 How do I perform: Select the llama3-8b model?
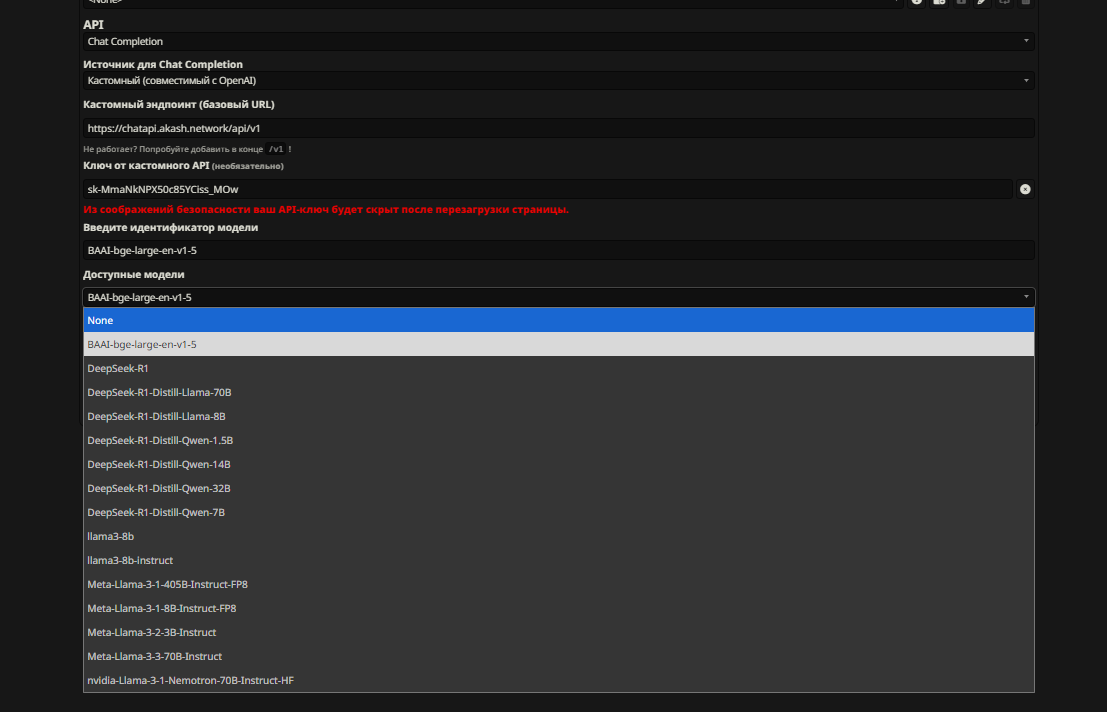[x=558, y=536]
